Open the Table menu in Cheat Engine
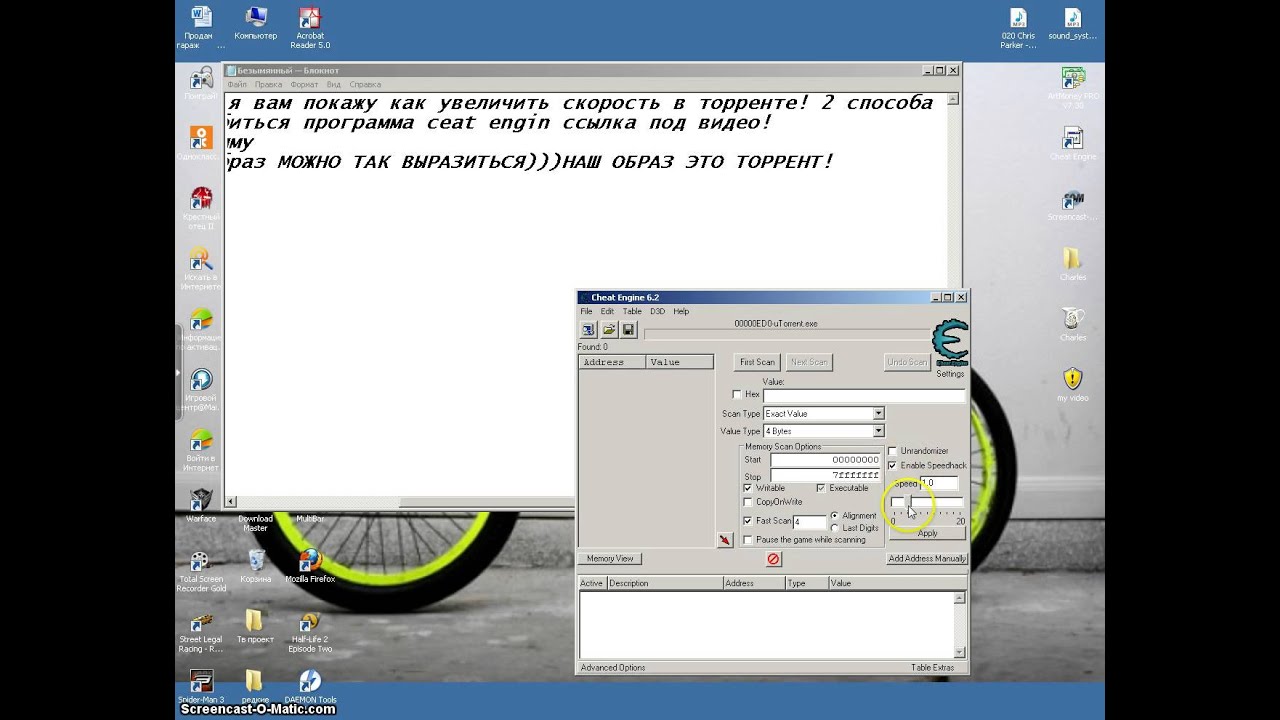Image resolution: width=1280 pixels, height=720 pixels. click(632, 312)
